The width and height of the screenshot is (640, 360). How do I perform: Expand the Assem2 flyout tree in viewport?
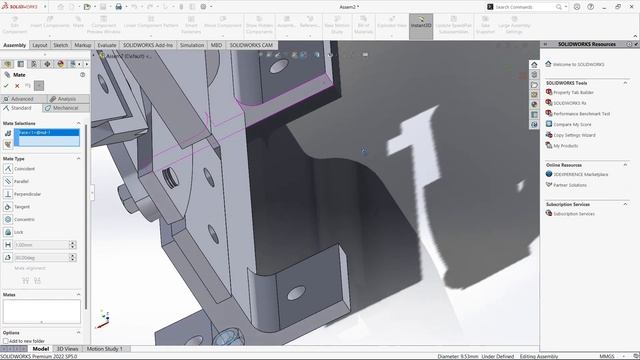[x=94, y=56]
